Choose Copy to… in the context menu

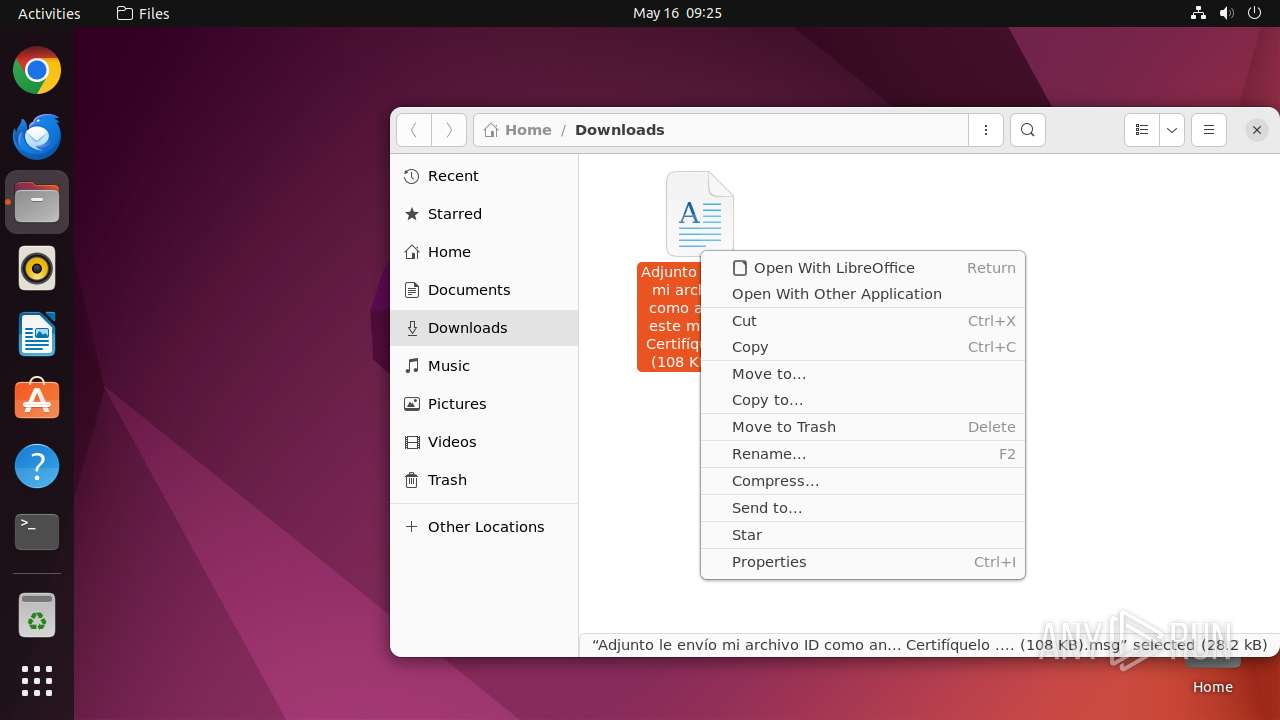(863, 400)
